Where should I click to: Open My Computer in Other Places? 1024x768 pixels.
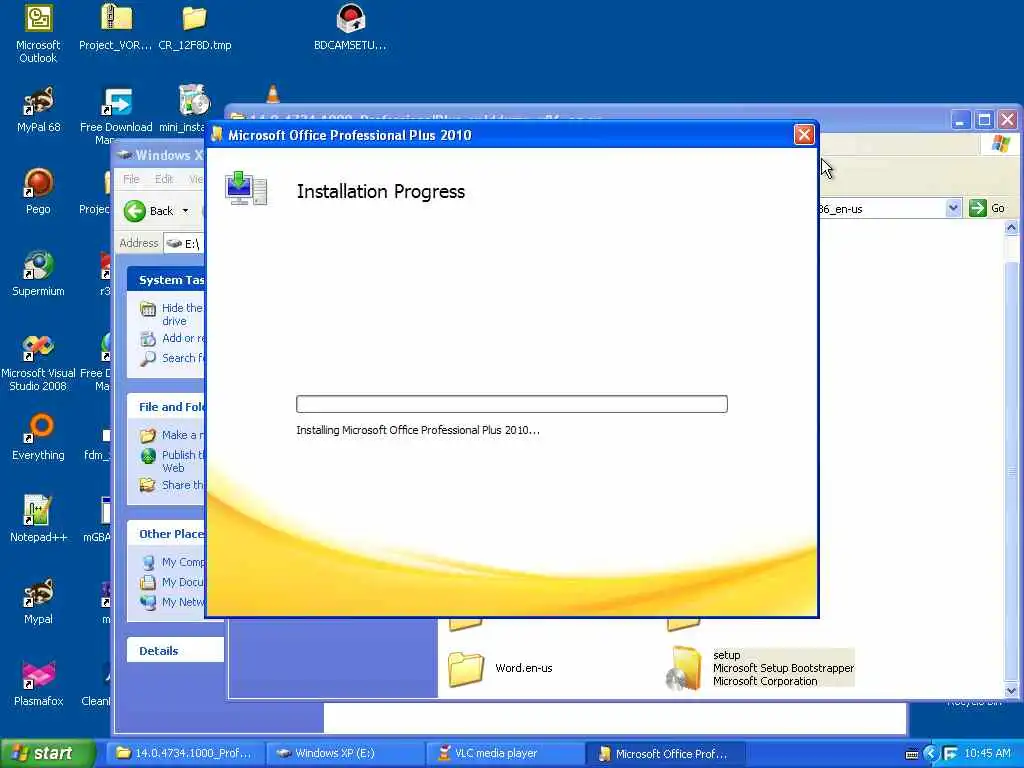[183, 562]
